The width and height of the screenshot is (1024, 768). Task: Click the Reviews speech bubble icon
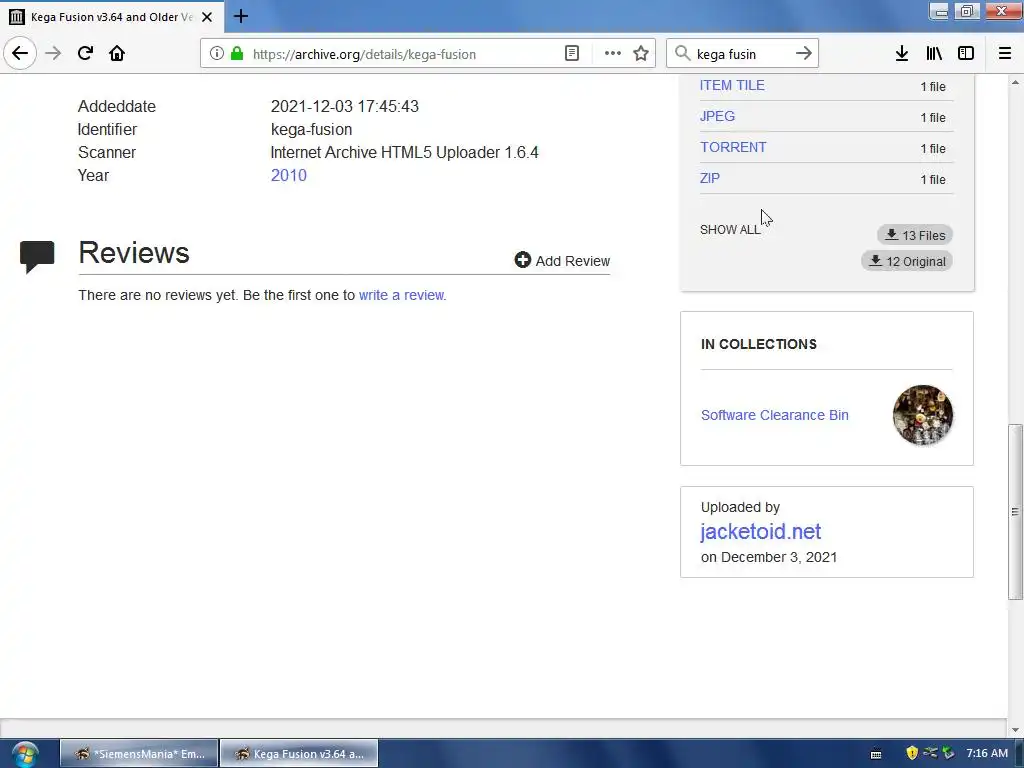[37, 257]
